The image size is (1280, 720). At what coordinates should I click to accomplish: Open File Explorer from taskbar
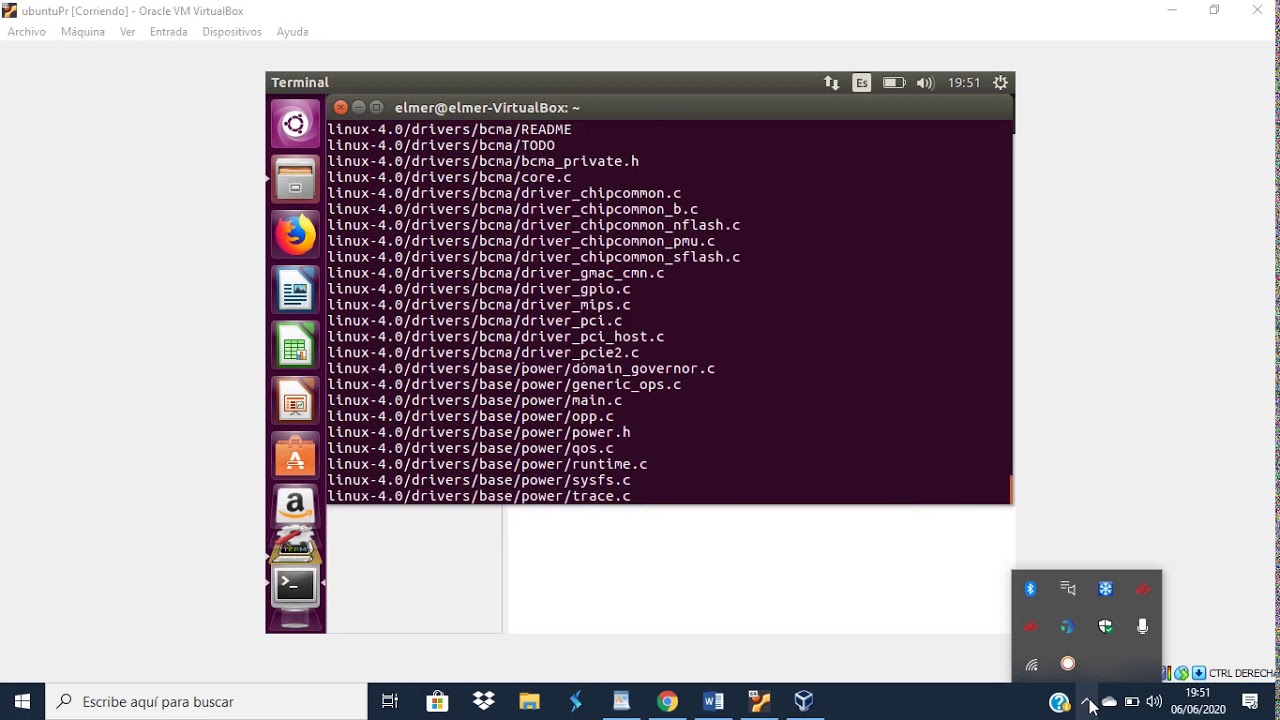[x=529, y=702]
